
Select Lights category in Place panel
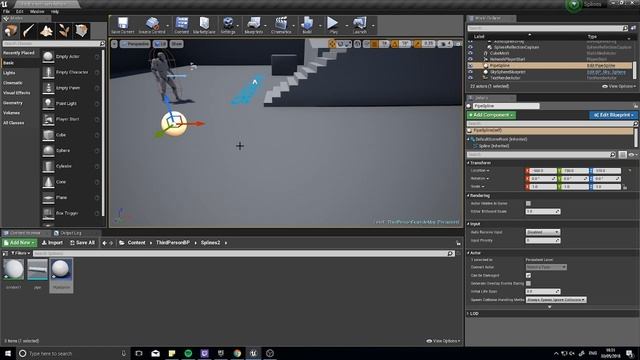tap(9, 73)
